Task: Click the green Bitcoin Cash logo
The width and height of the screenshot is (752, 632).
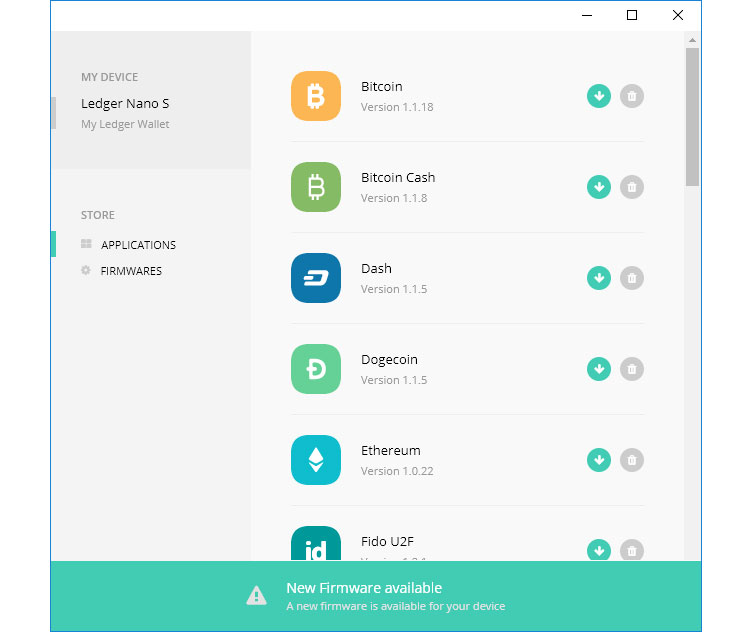Action: pos(316,187)
